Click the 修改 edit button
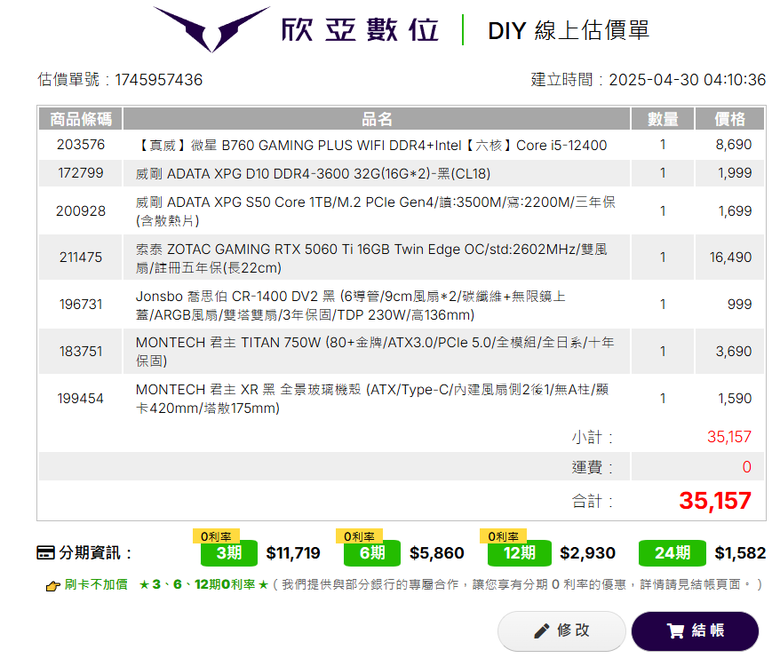The height and width of the screenshot is (666, 780). 561,631
